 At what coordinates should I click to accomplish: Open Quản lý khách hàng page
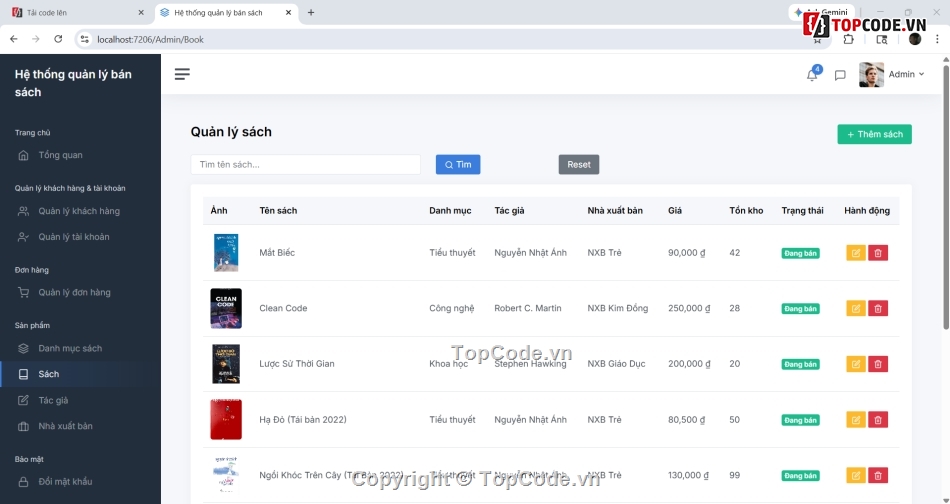[80, 211]
